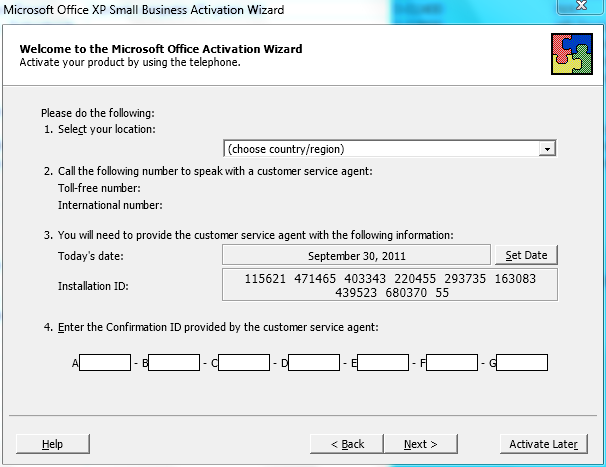Focus Confirmation ID field C
Screen dimensions: 606x467
pos(244,363)
